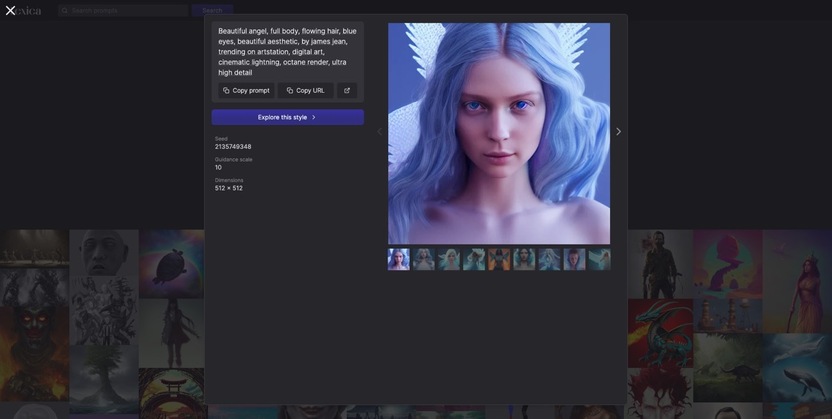Image resolution: width=832 pixels, height=419 pixels.
Task: Click the large blue-haired angel image
Action: pyautogui.click(x=499, y=133)
